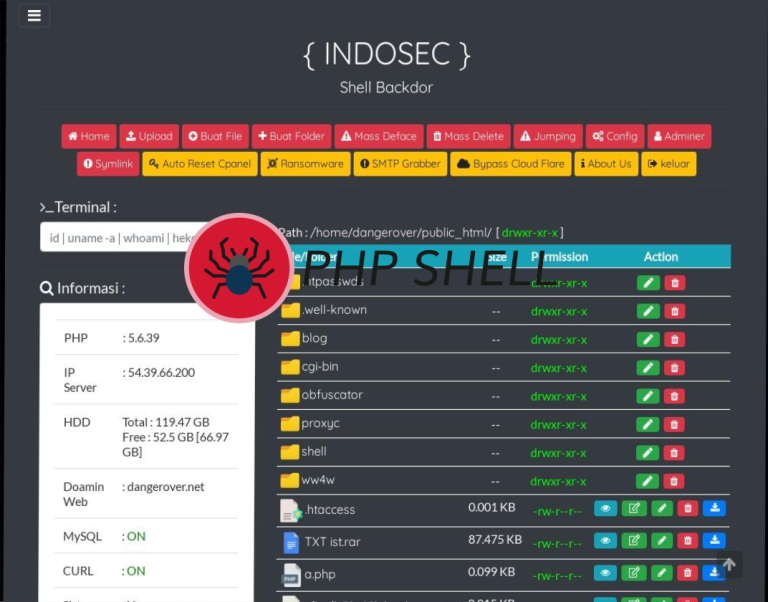Screen dimensions: 768x602
Task: Click the rename pencil icon for blog folder
Action: pyautogui.click(x=648, y=339)
